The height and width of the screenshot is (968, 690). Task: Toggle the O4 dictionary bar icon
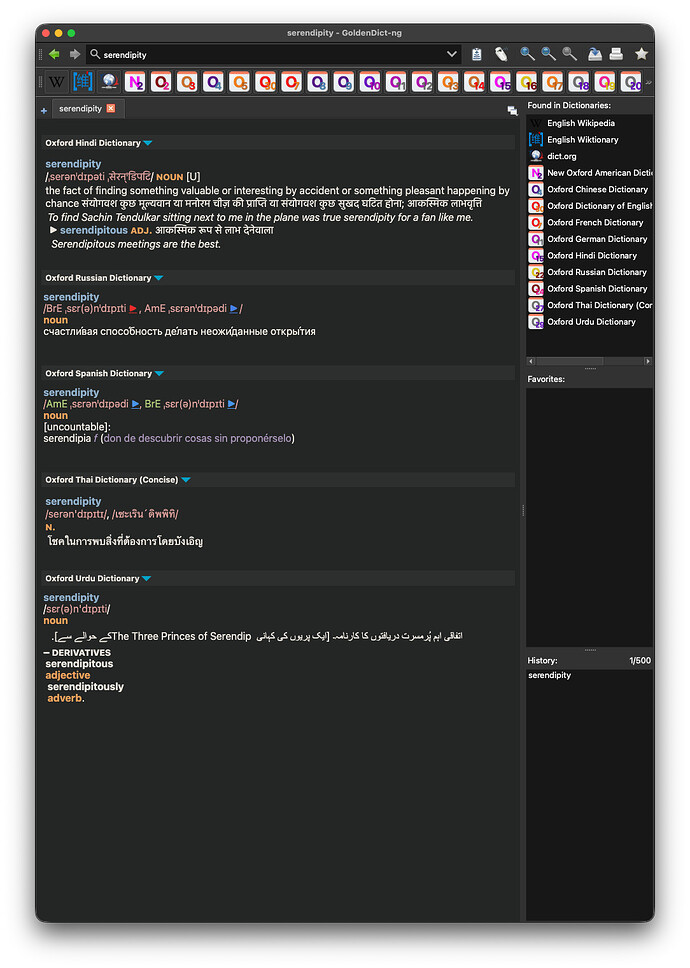[x=214, y=81]
